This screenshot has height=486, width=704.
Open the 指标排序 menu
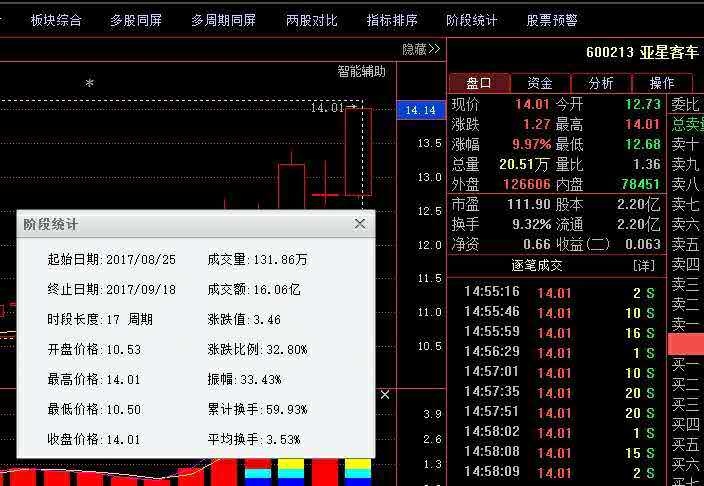coord(391,20)
